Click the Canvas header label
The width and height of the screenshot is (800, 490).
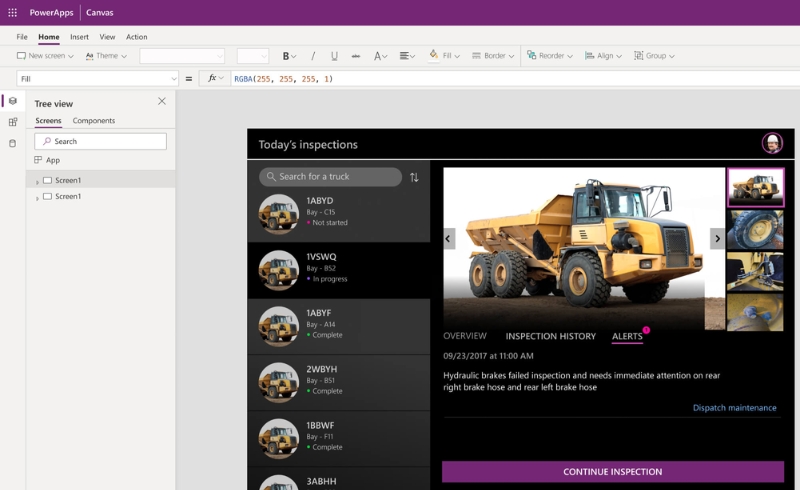(99, 12)
